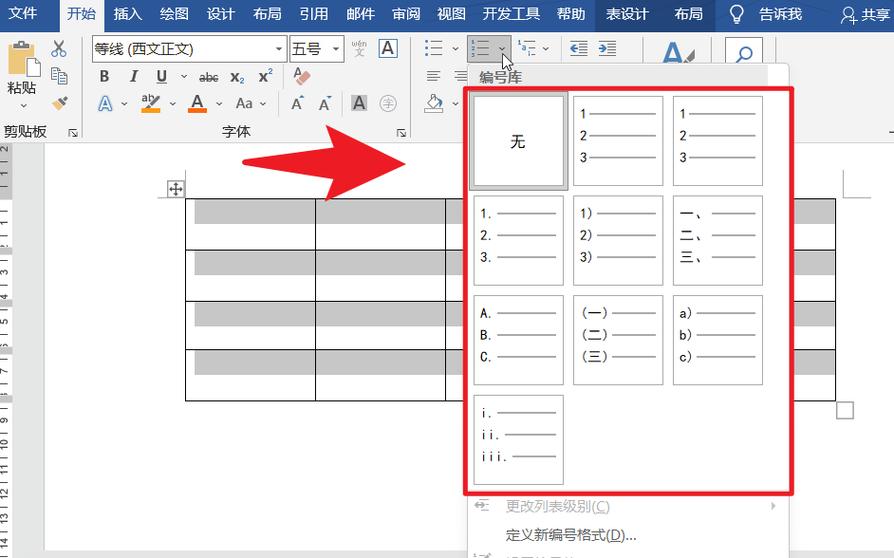Image resolution: width=894 pixels, height=558 pixels.
Task: Switch to the 绘图 tab
Action: (174, 14)
